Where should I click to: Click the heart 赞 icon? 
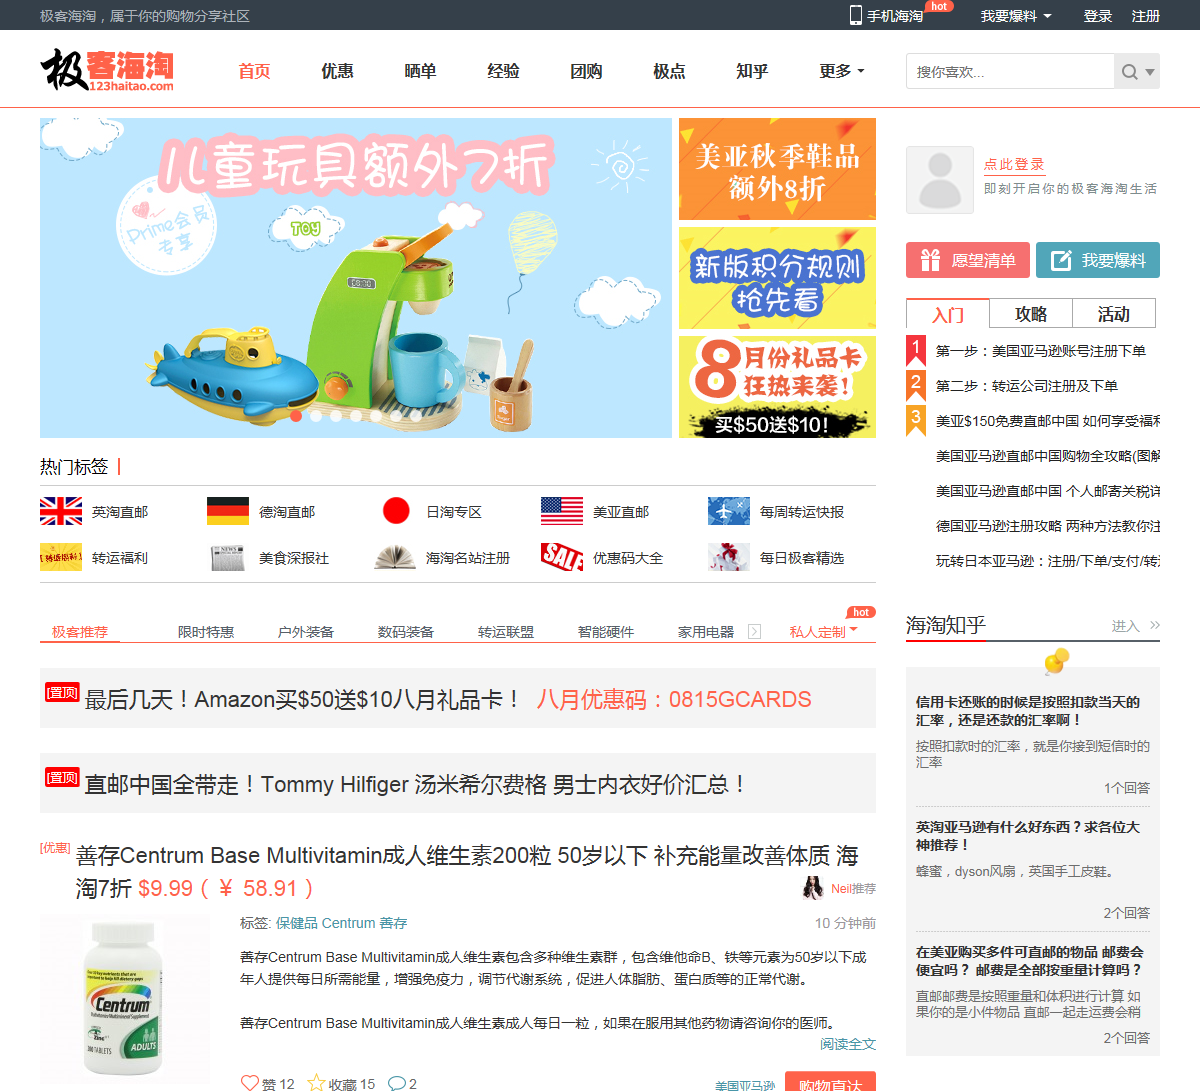[x=250, y=1083]
